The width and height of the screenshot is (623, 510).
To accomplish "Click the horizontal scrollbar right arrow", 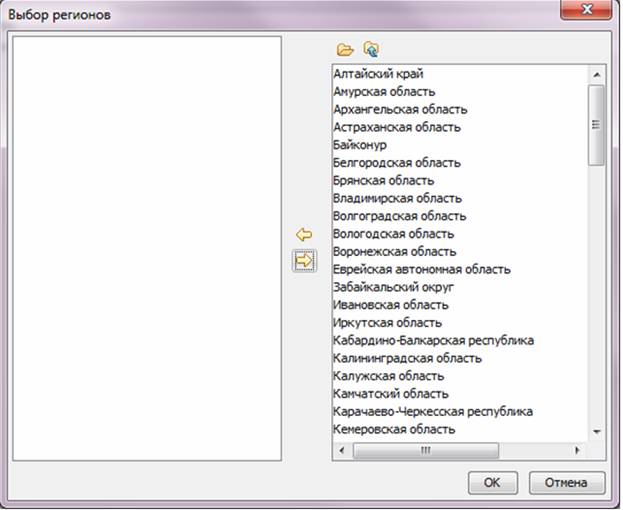I will [x=578, y=451].
